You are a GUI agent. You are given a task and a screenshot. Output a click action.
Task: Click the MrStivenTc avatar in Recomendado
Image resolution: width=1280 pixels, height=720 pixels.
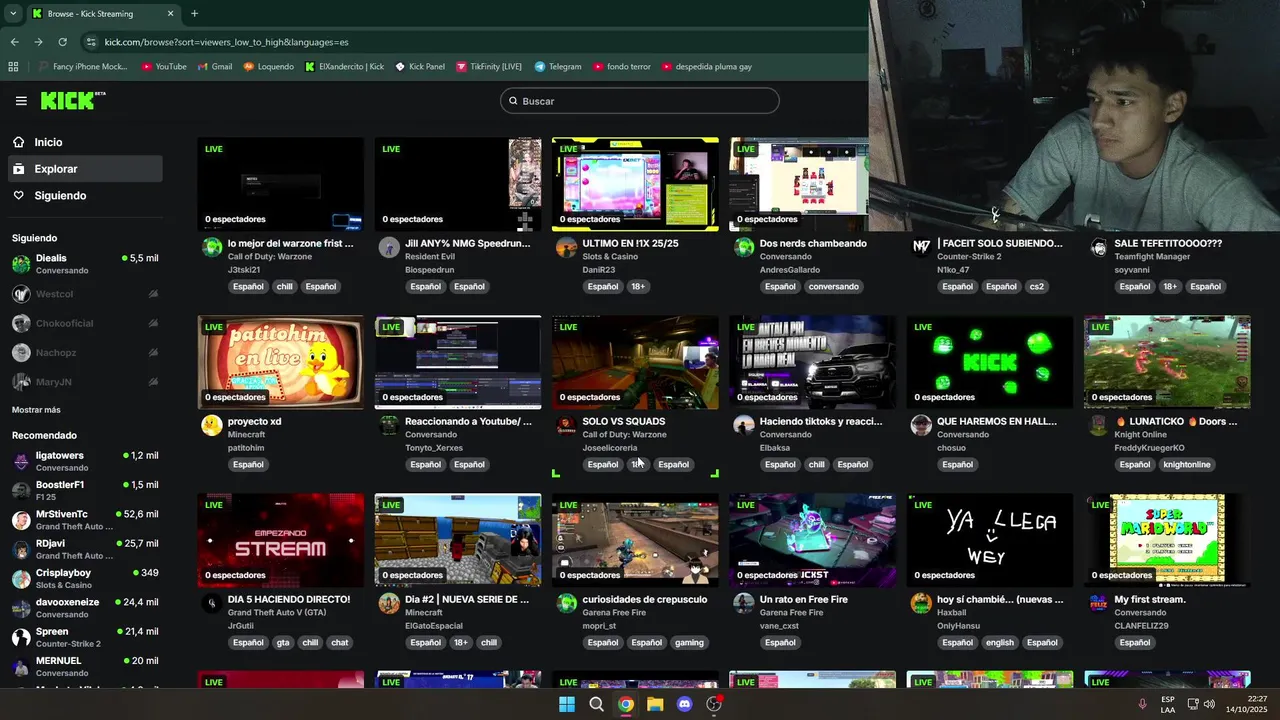click(x=21, y=520)
